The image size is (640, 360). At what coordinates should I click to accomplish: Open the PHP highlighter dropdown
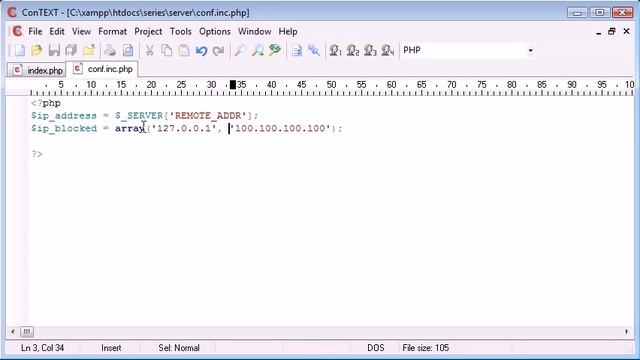[530, 50]
